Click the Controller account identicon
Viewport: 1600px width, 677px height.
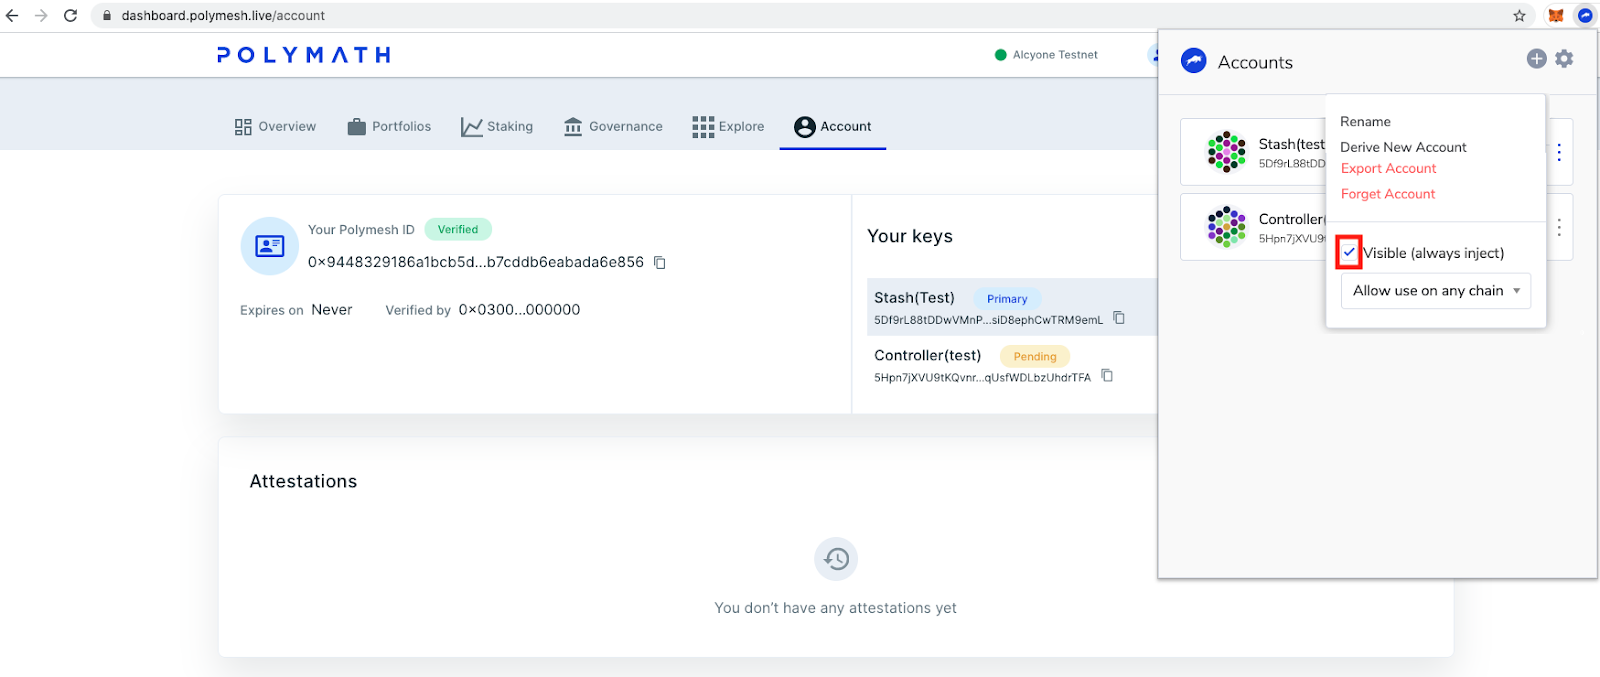pos(1226,227)
